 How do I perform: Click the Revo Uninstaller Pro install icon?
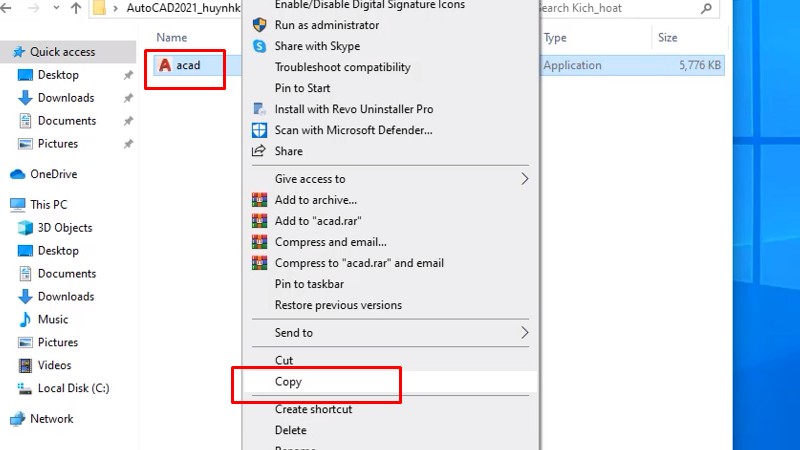259,109
